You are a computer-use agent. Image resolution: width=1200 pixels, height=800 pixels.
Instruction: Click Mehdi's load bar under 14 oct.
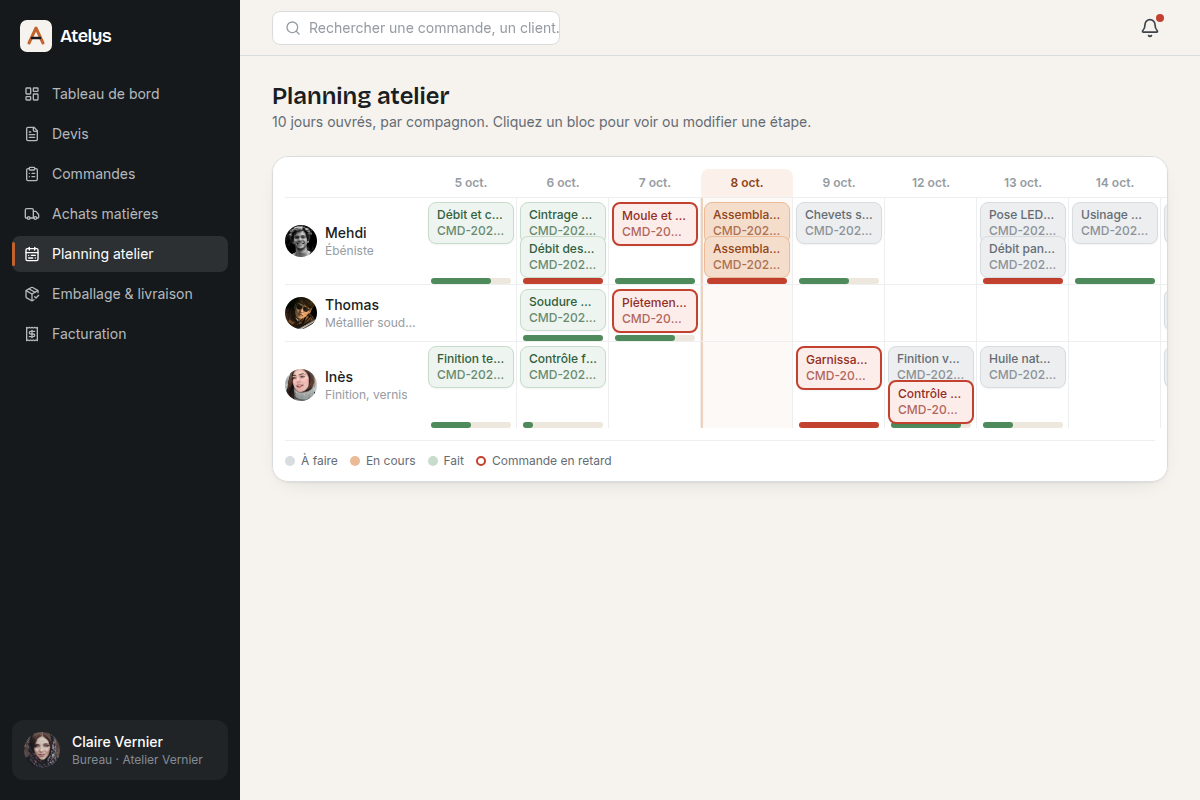point(1115,281)
